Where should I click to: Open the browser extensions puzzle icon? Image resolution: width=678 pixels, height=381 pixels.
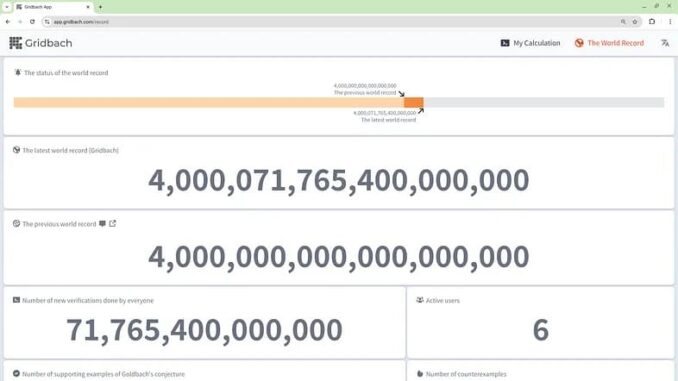coord(652,22)
